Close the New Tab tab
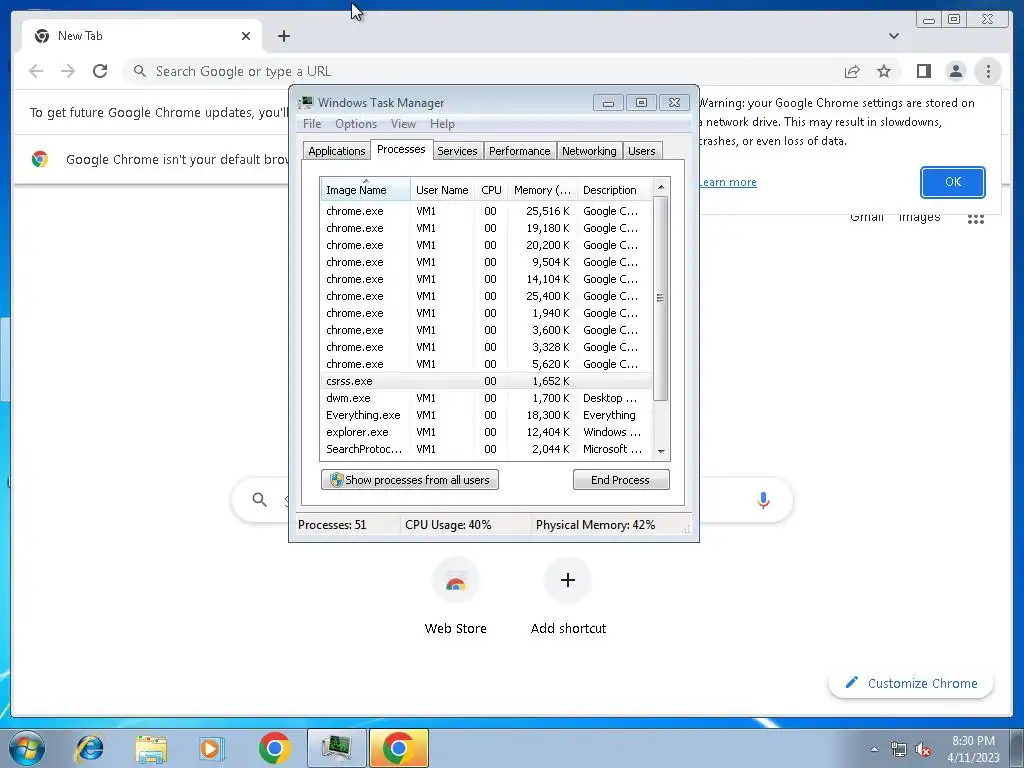1024x768 pixels. (246, 36)
